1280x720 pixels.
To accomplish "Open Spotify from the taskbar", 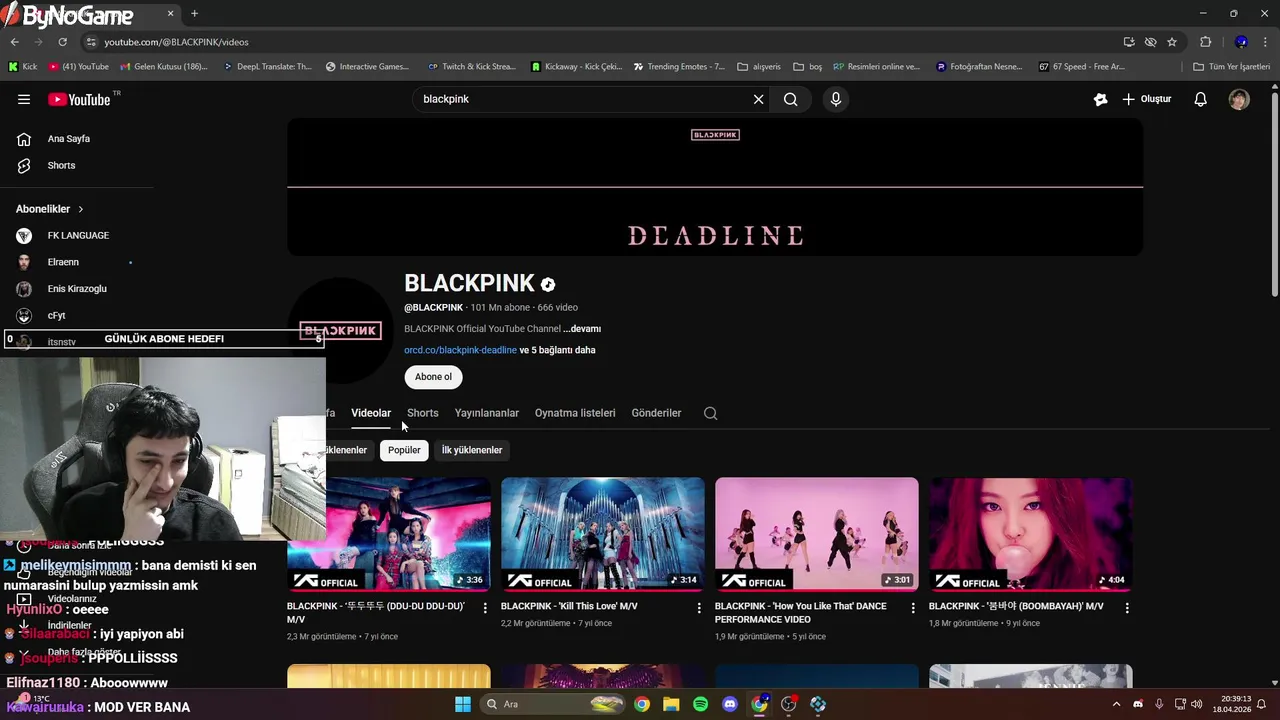I will (x=700, y=704).
